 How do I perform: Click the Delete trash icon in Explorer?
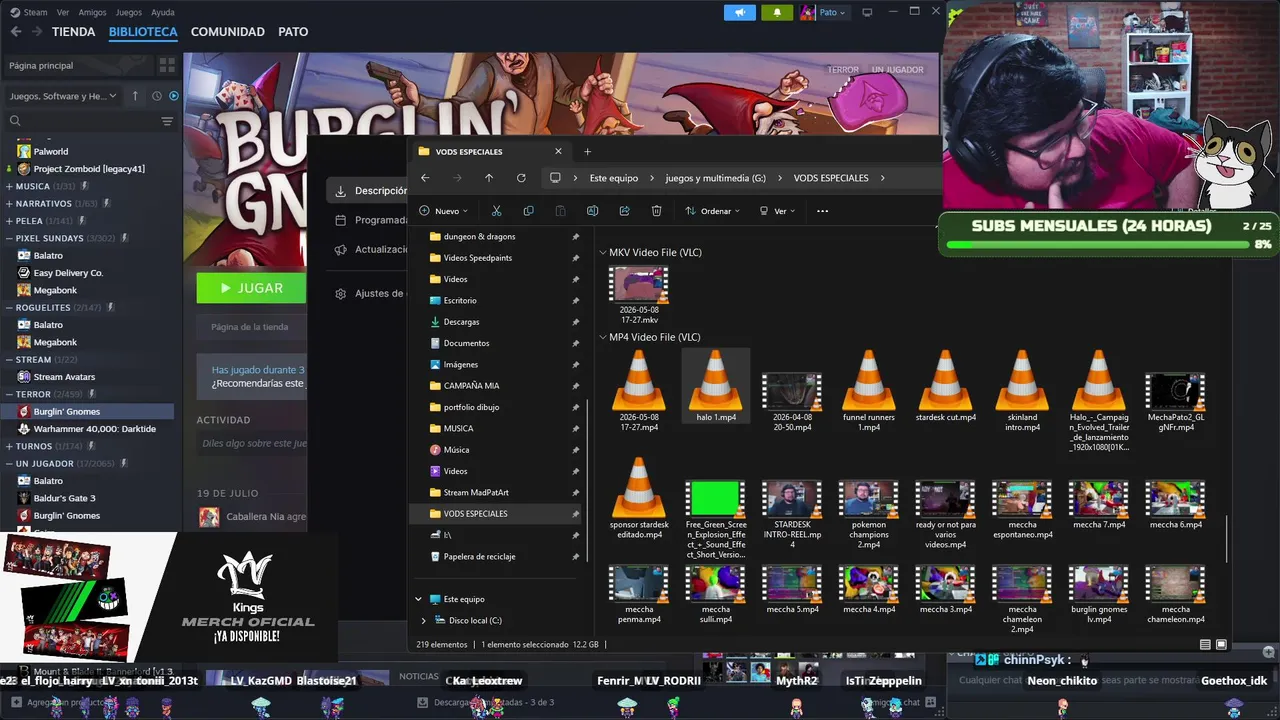pyautogui.click(x=656, y=211)
